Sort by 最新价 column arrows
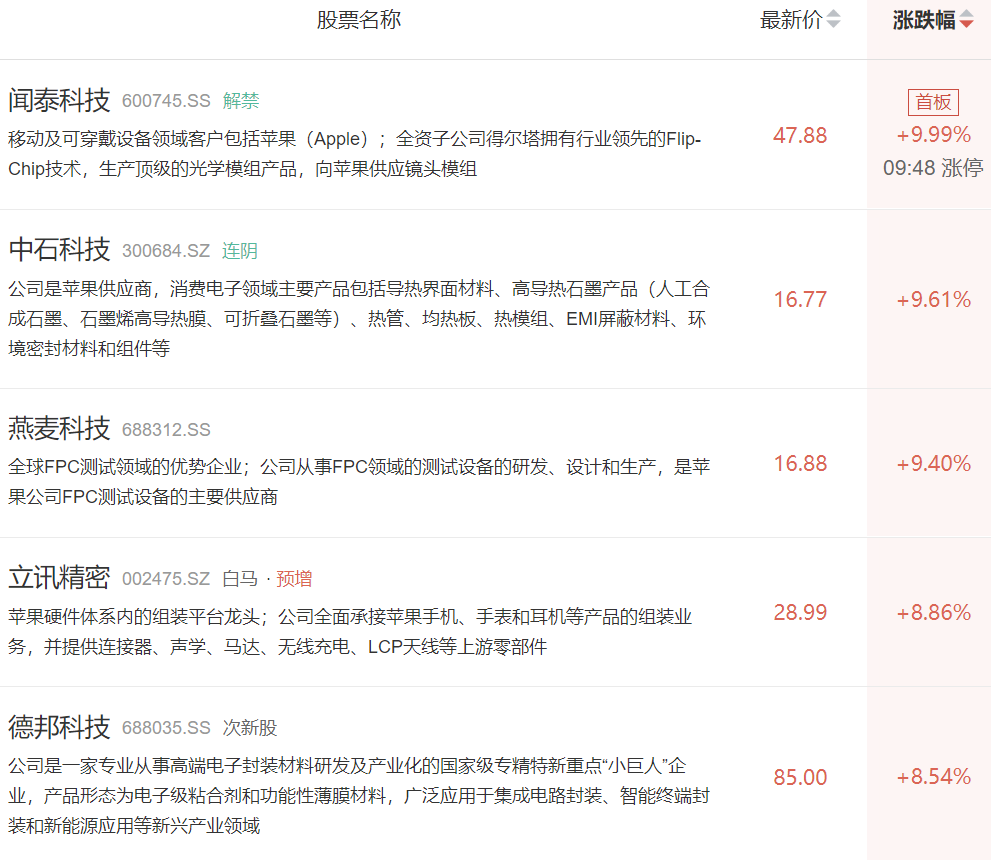 tap(834, 20)
